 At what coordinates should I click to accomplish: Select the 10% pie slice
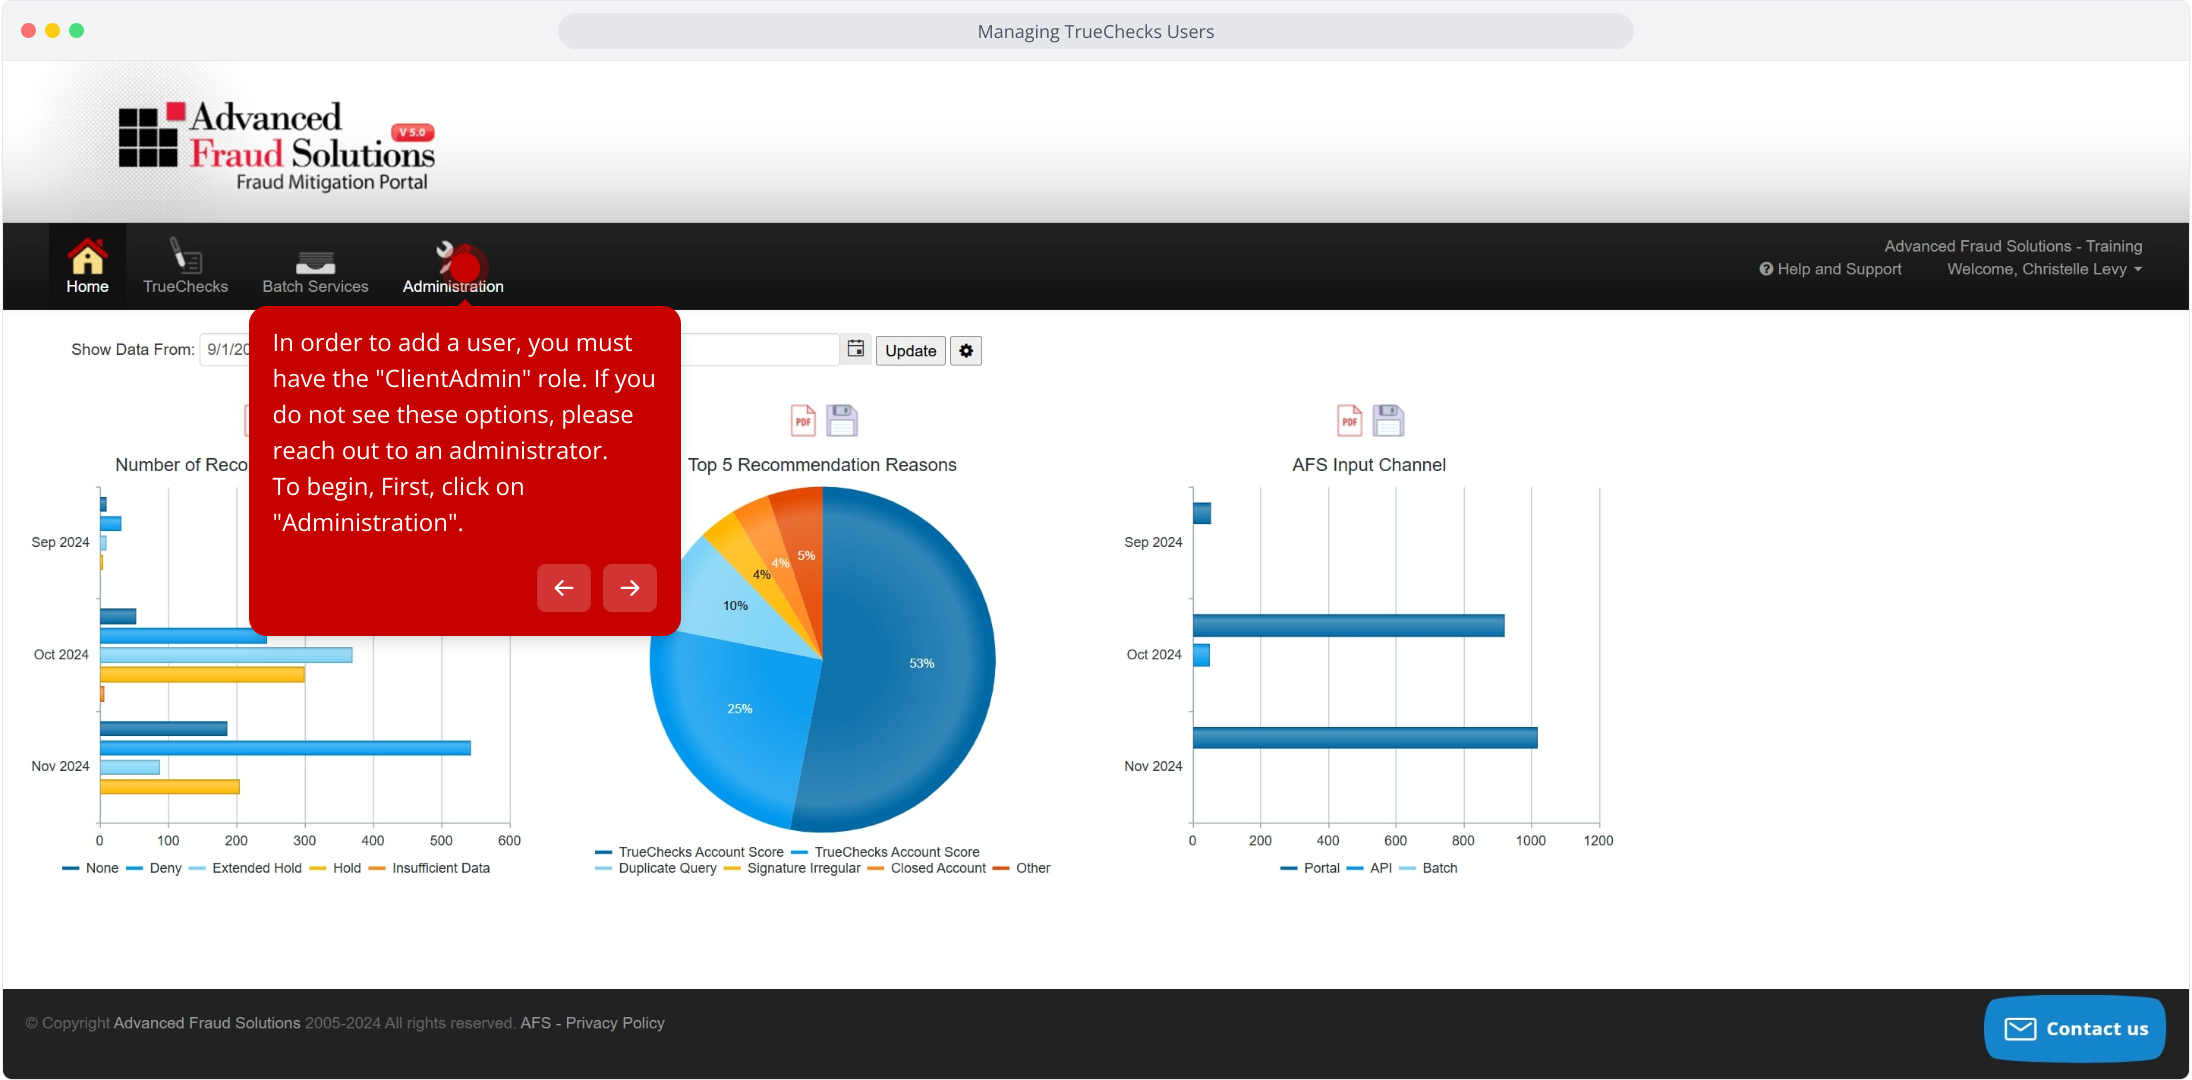pos(735,605)
